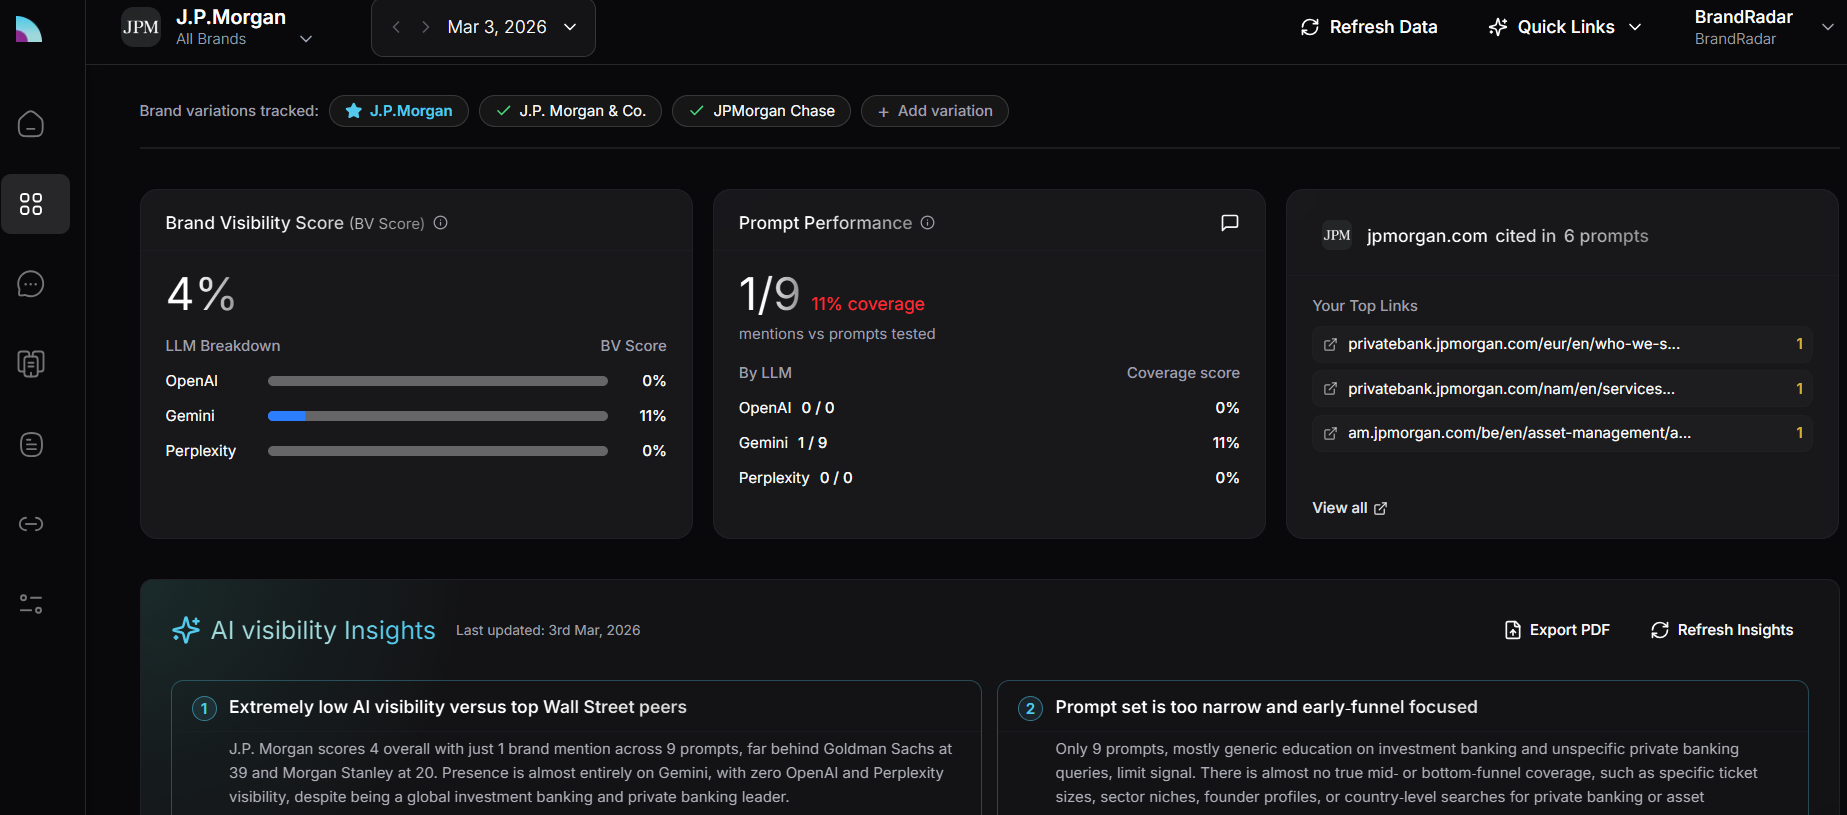Viewport: 1847px width, 815px height.
Task: Click the Perplexity 0 / 0 coverage row
Action: [989, 478]
